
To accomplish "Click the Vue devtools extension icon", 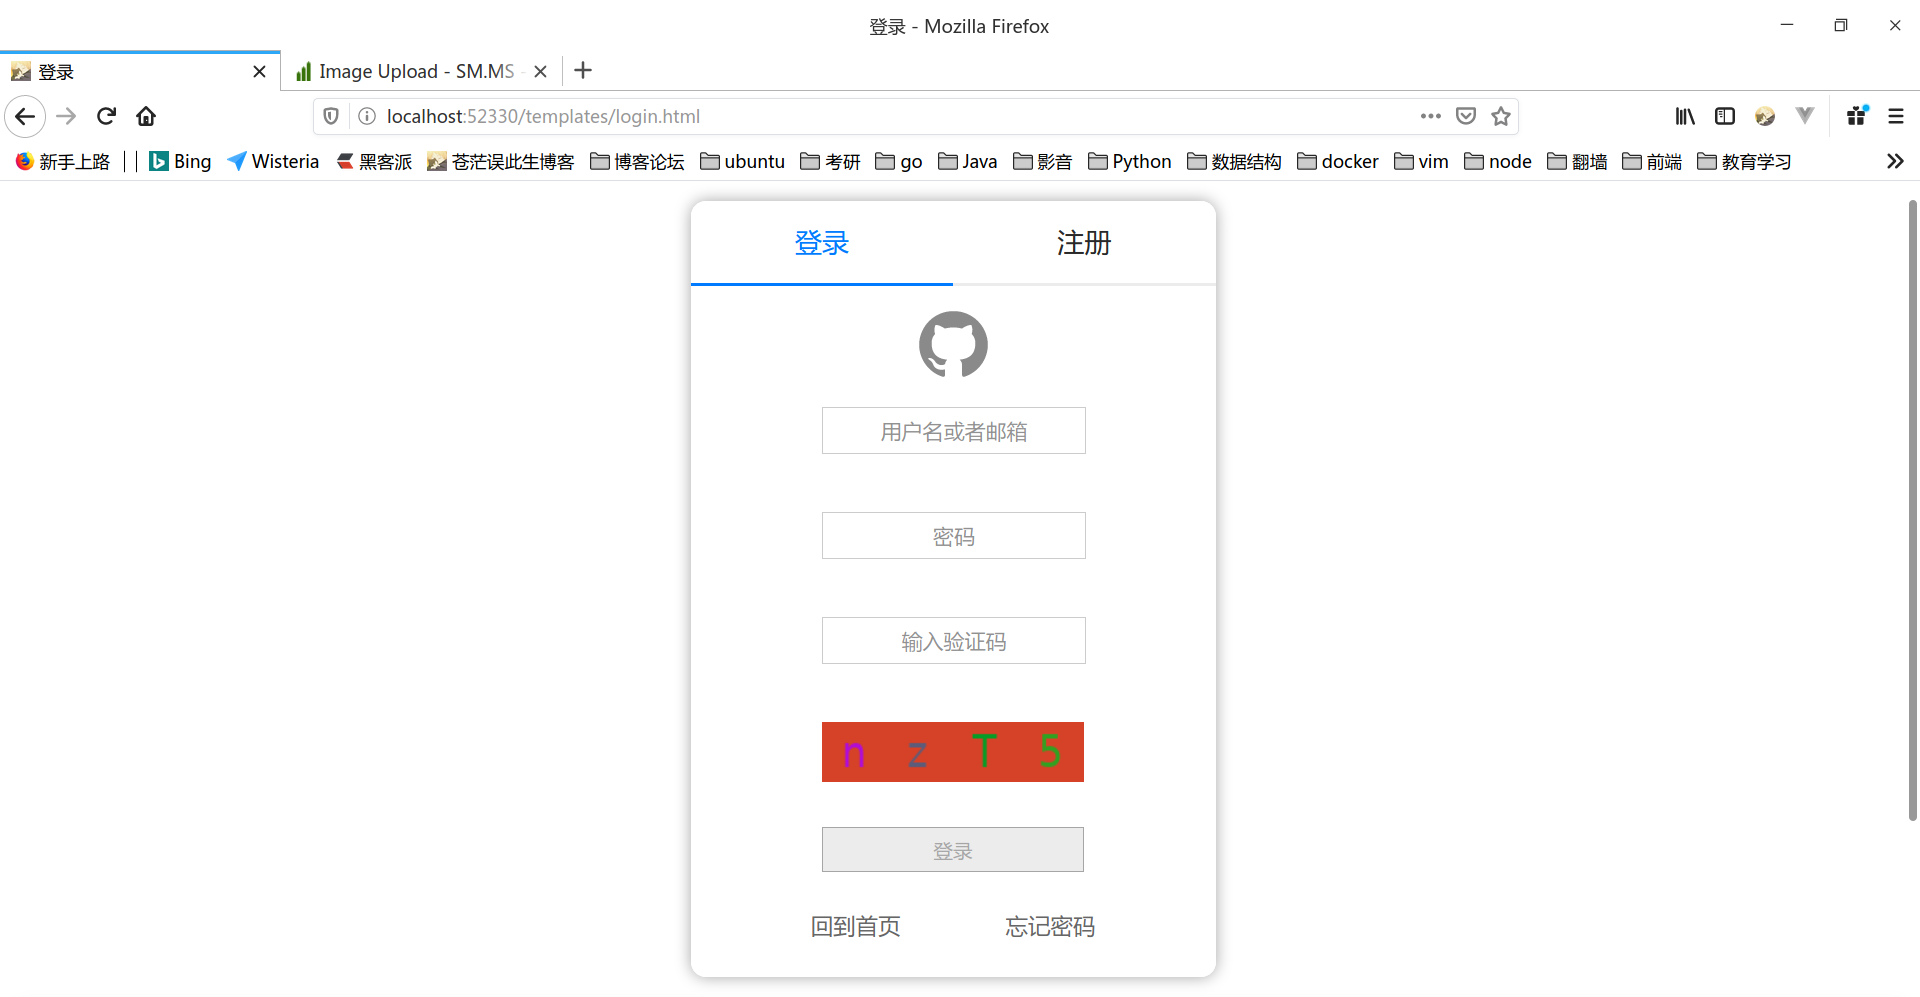I will 1805,116.
